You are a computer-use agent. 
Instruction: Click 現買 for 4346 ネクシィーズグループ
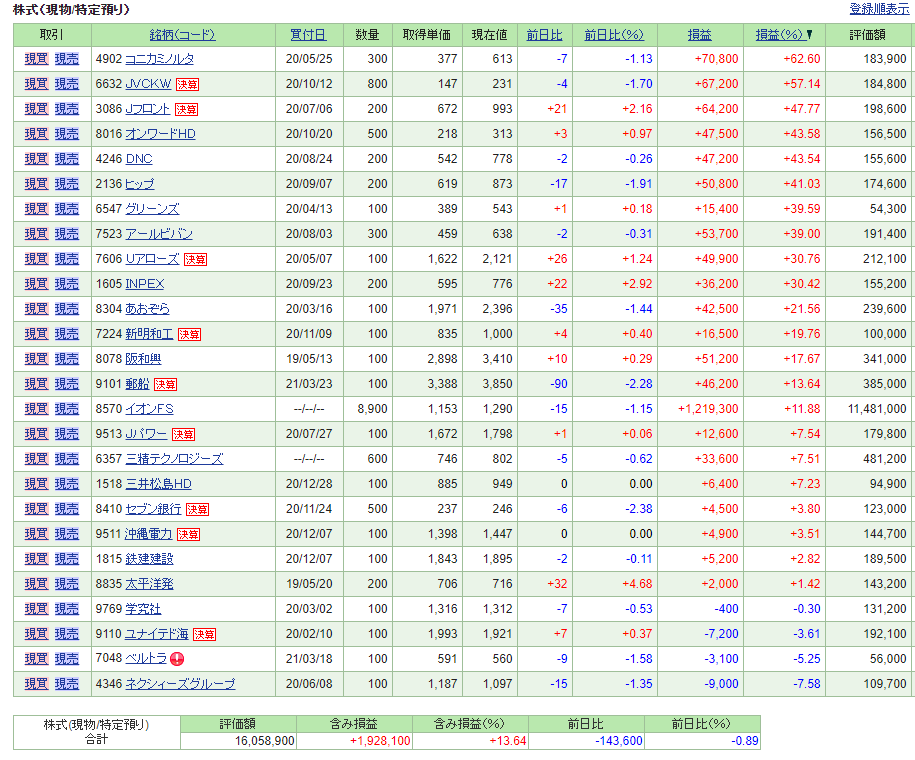click(x=36, y=684)
